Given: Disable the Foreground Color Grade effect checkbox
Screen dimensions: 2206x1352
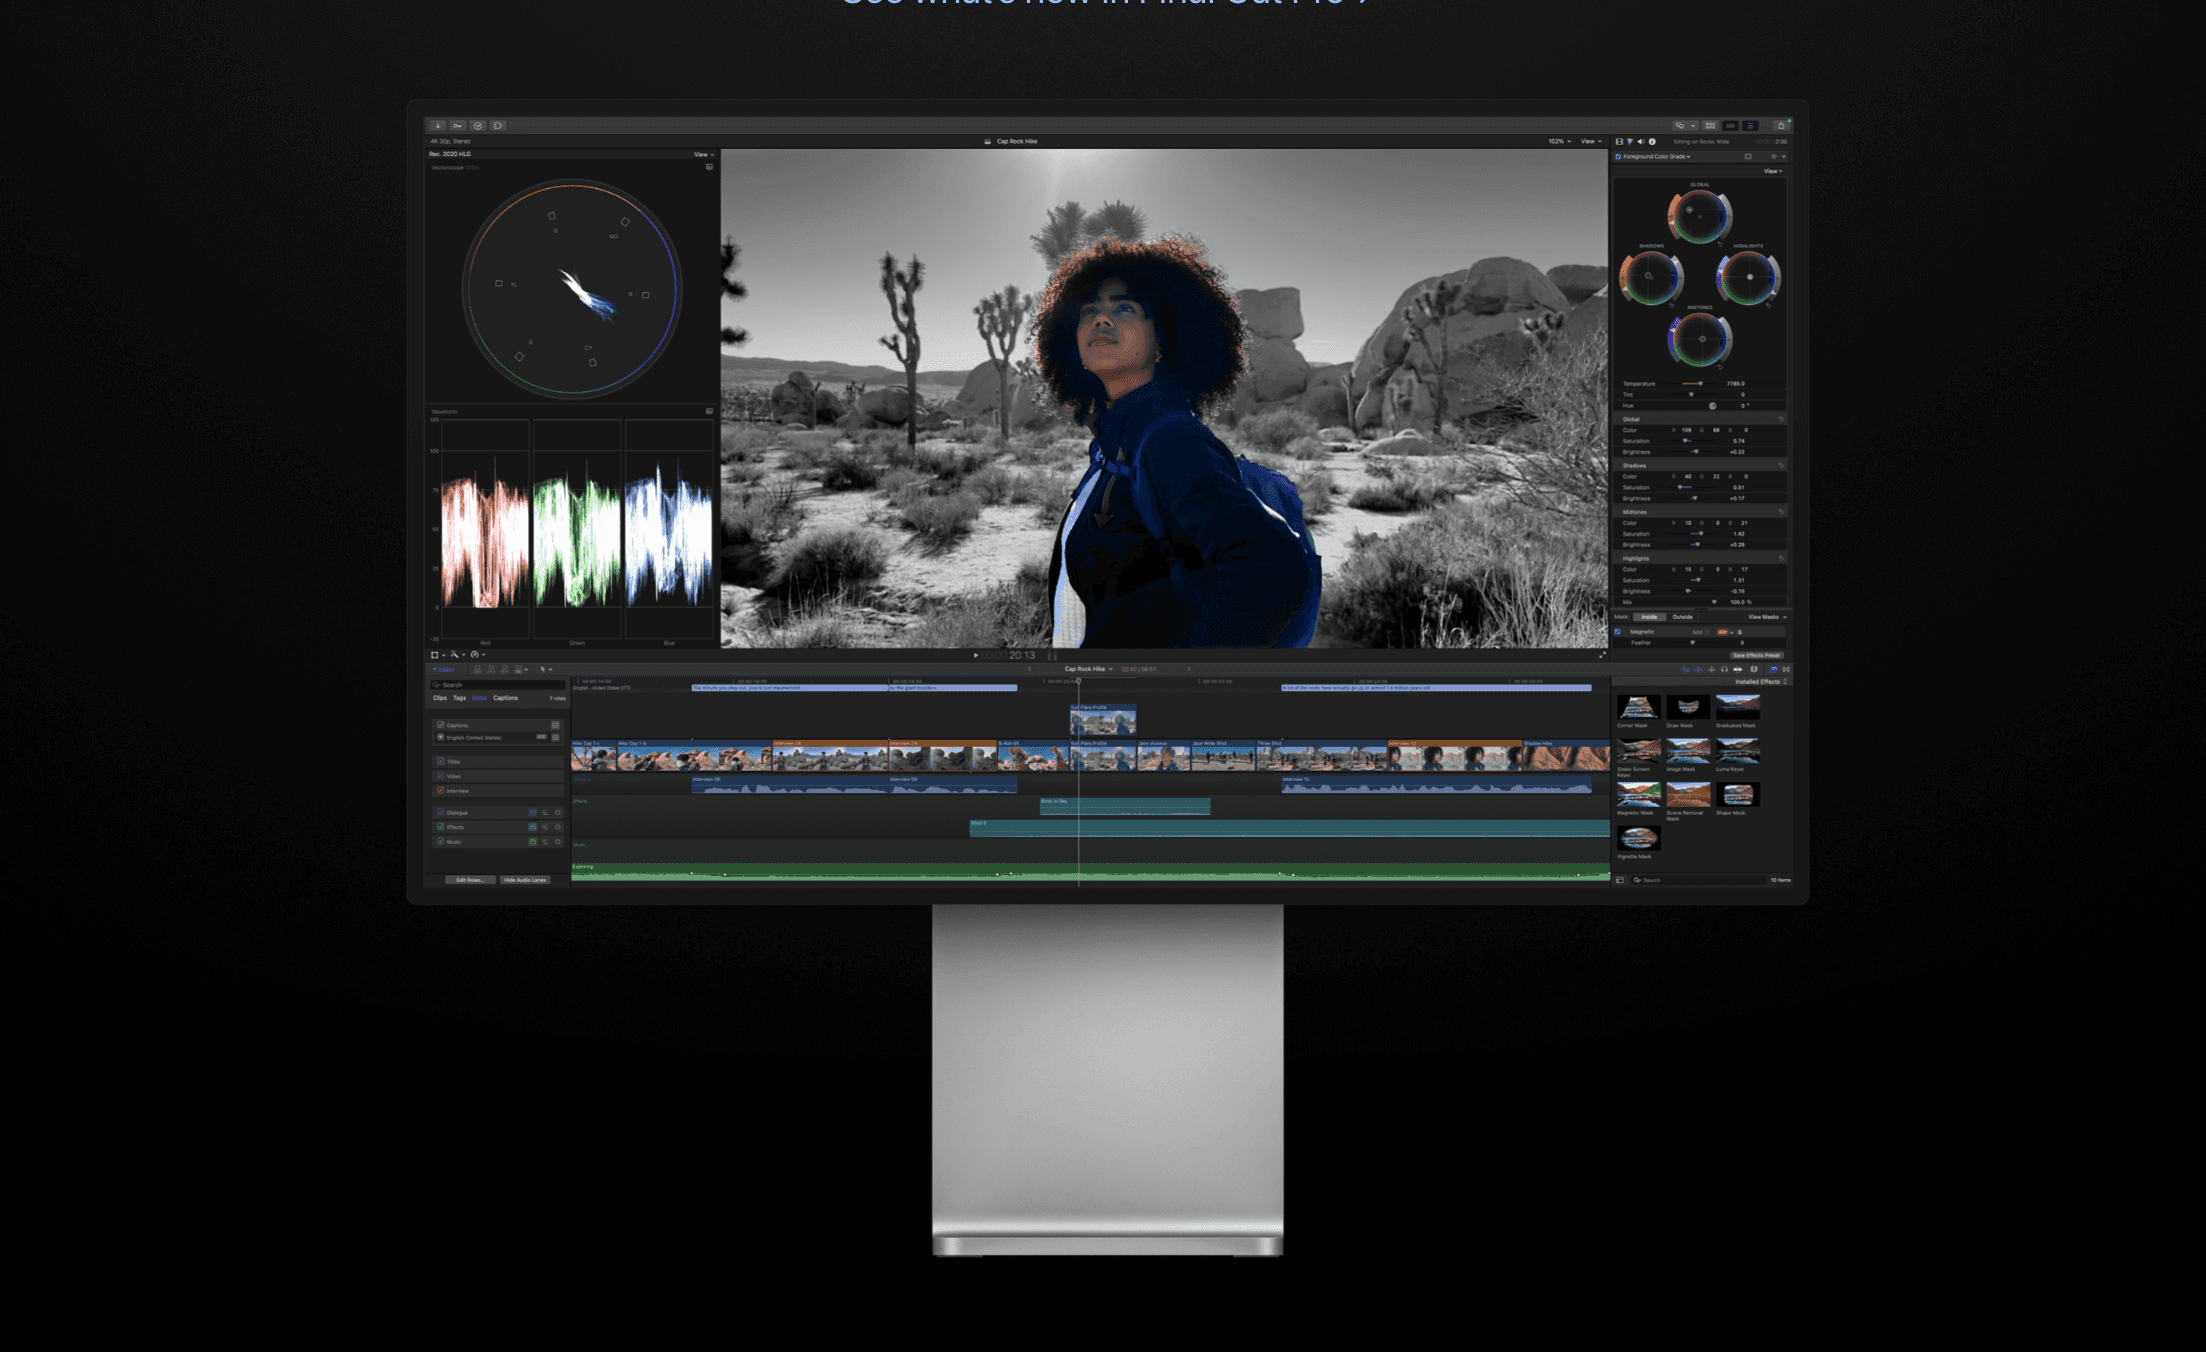Looking at the screenshot, I should tap(1619, 156).
